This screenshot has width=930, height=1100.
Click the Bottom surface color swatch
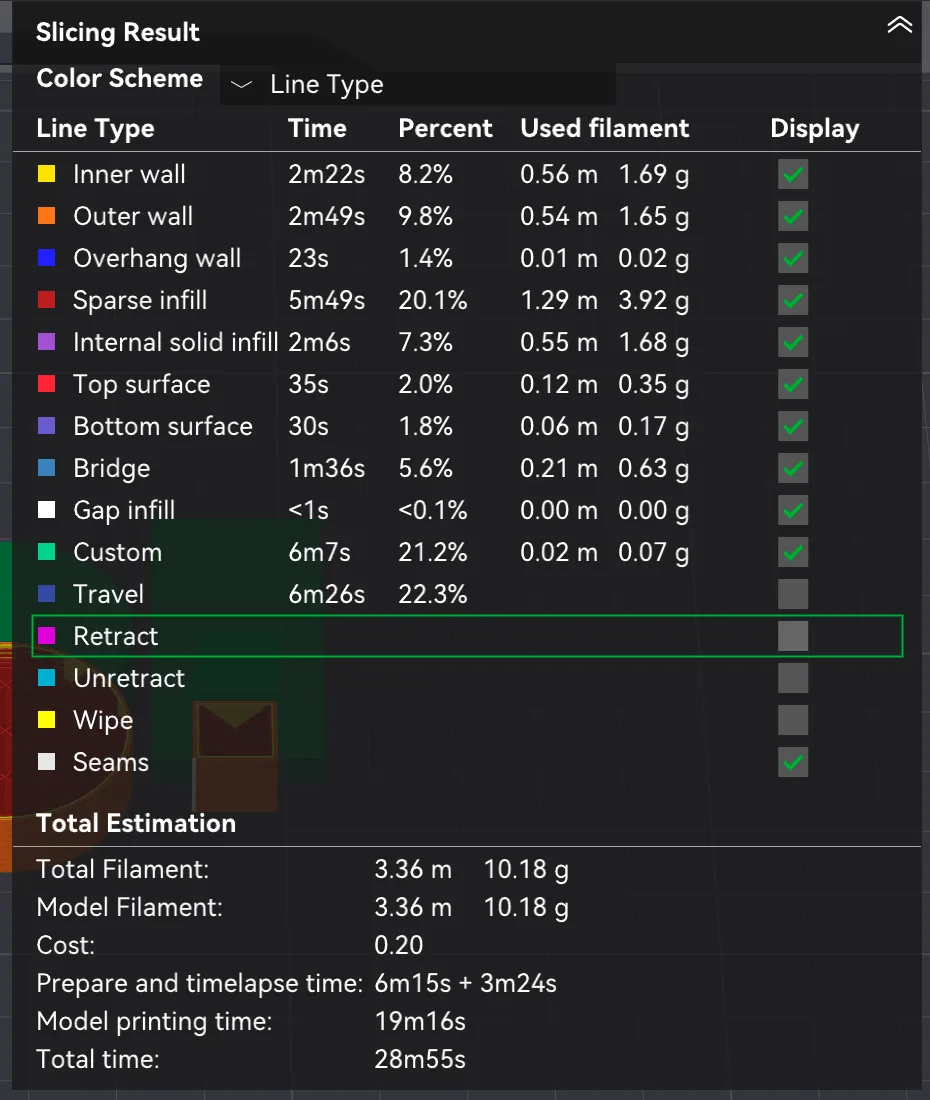[x=46, y=426]
